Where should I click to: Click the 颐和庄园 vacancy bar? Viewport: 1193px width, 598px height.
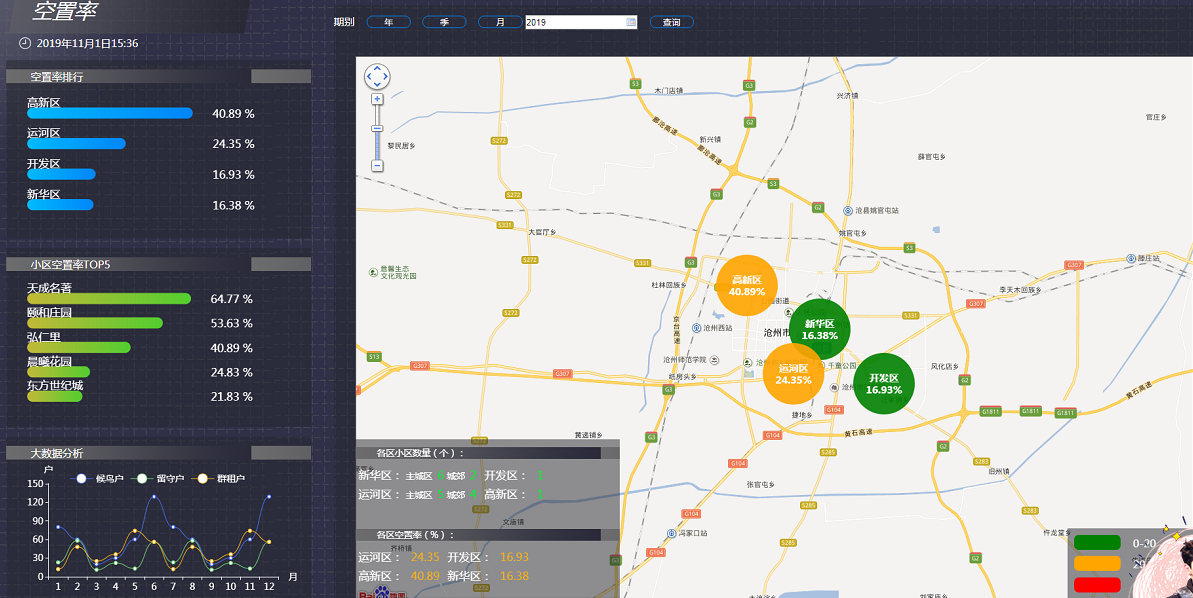[95, 323]
